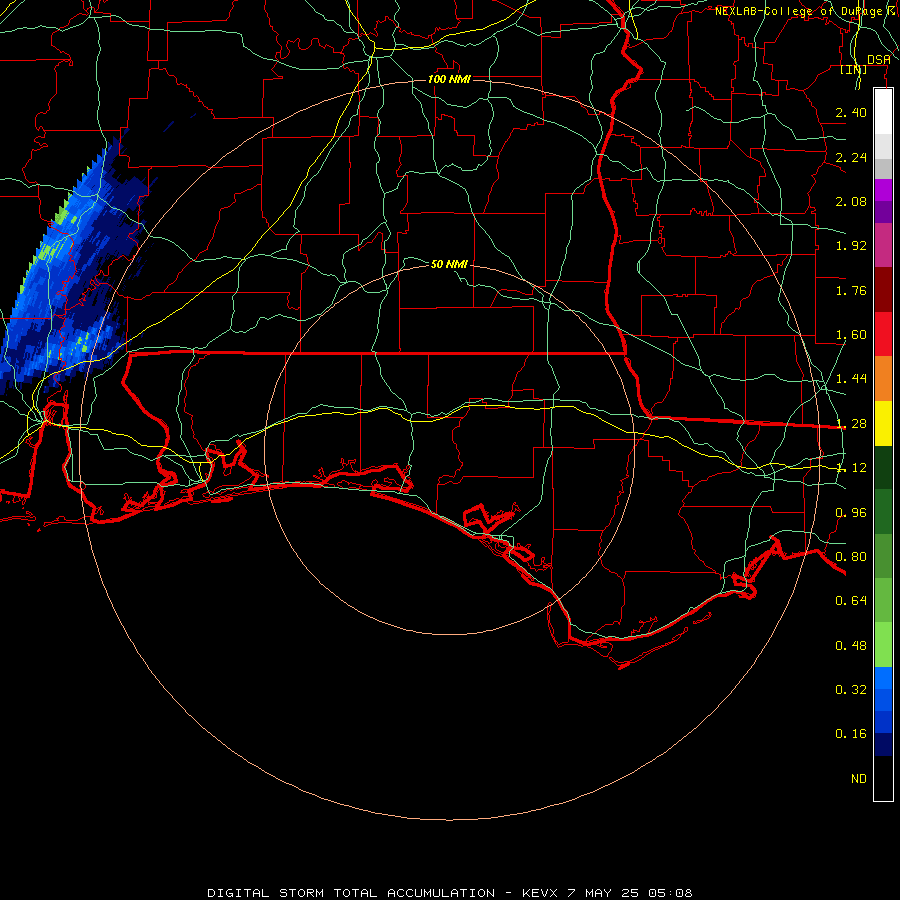Image resolution: width=900 pixels, height=900 pixels.
Task: Pick the orange swatch beside 1.44
Action: tap(883, 379)
